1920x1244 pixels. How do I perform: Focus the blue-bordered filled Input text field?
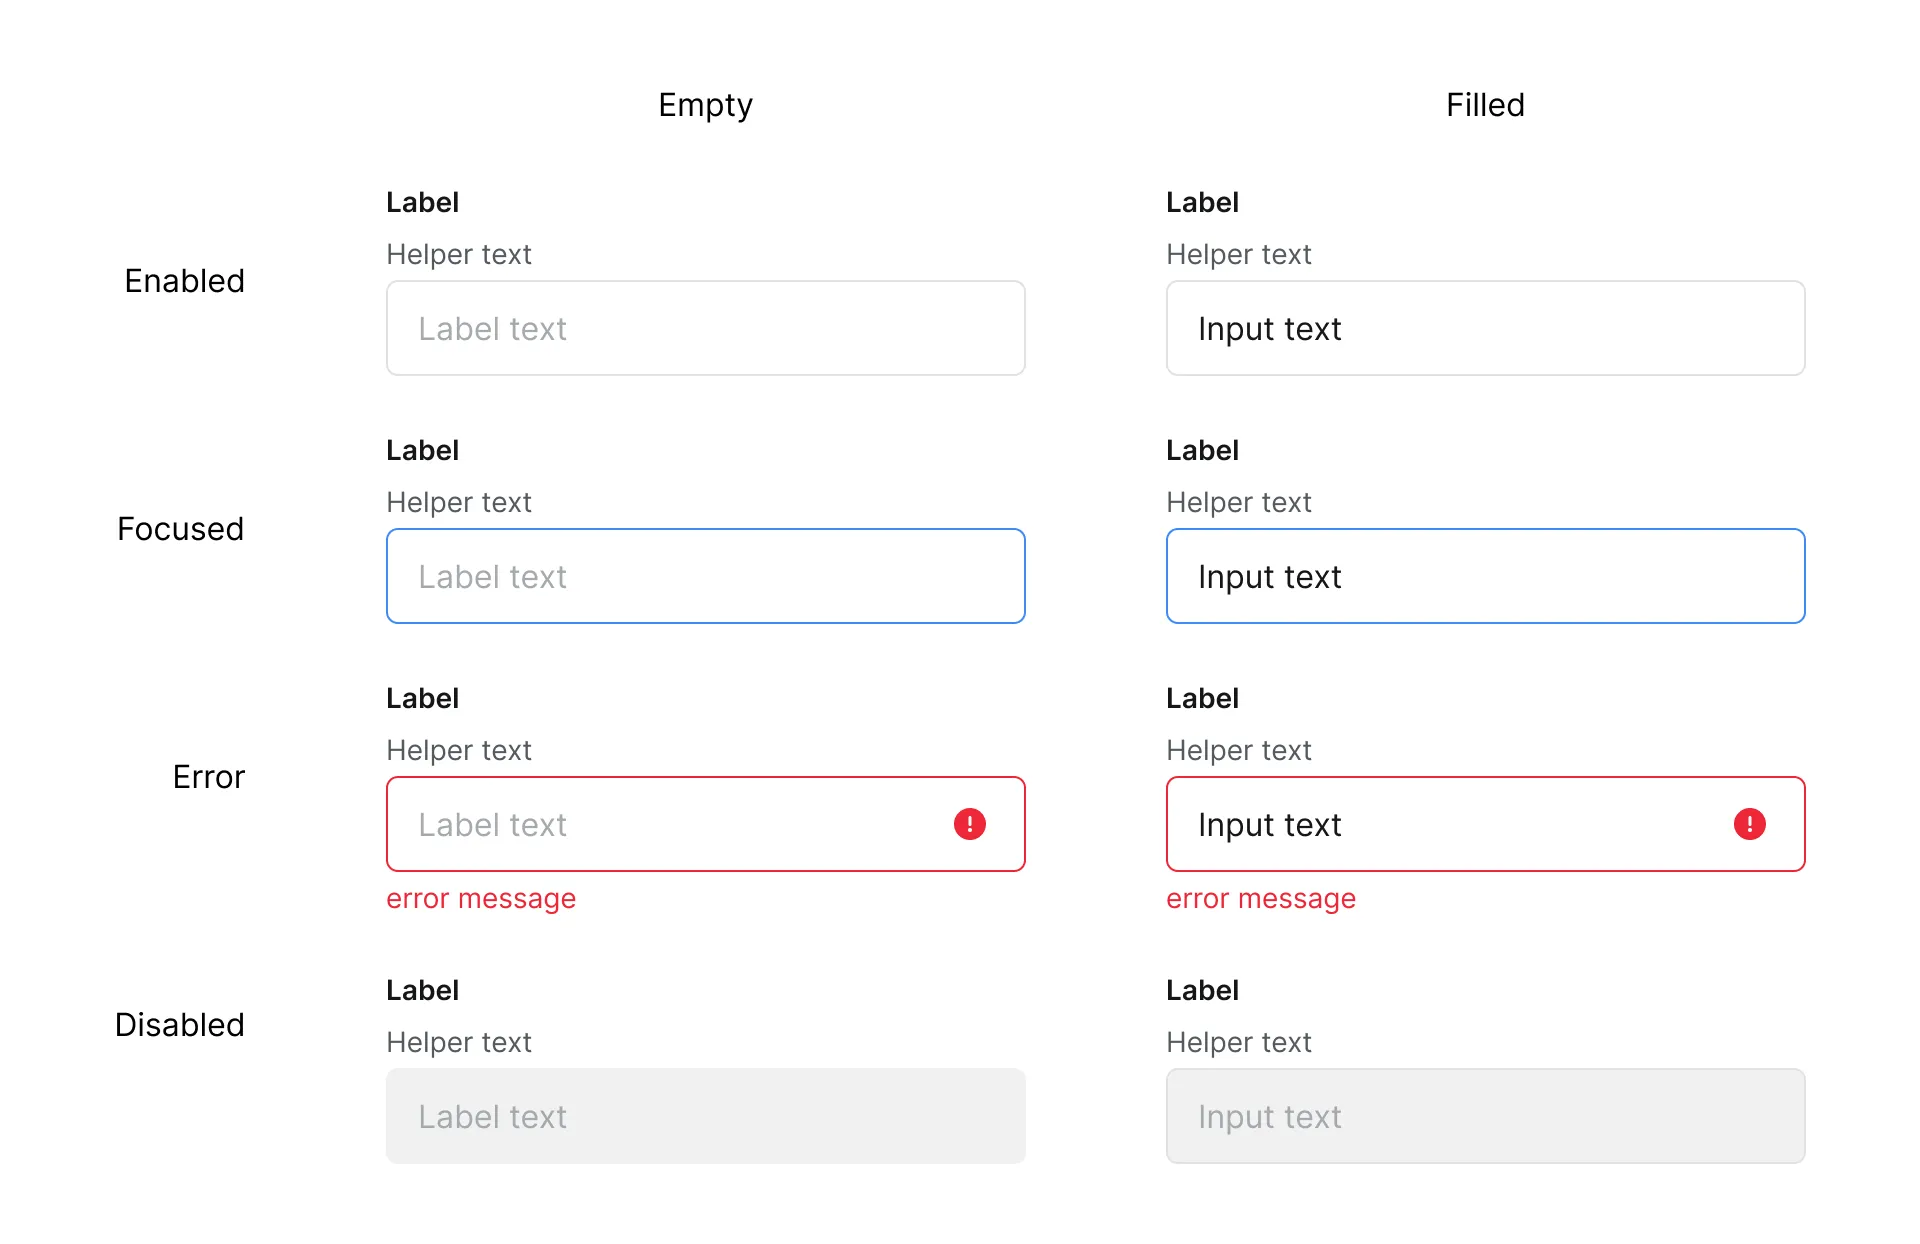1485,576
